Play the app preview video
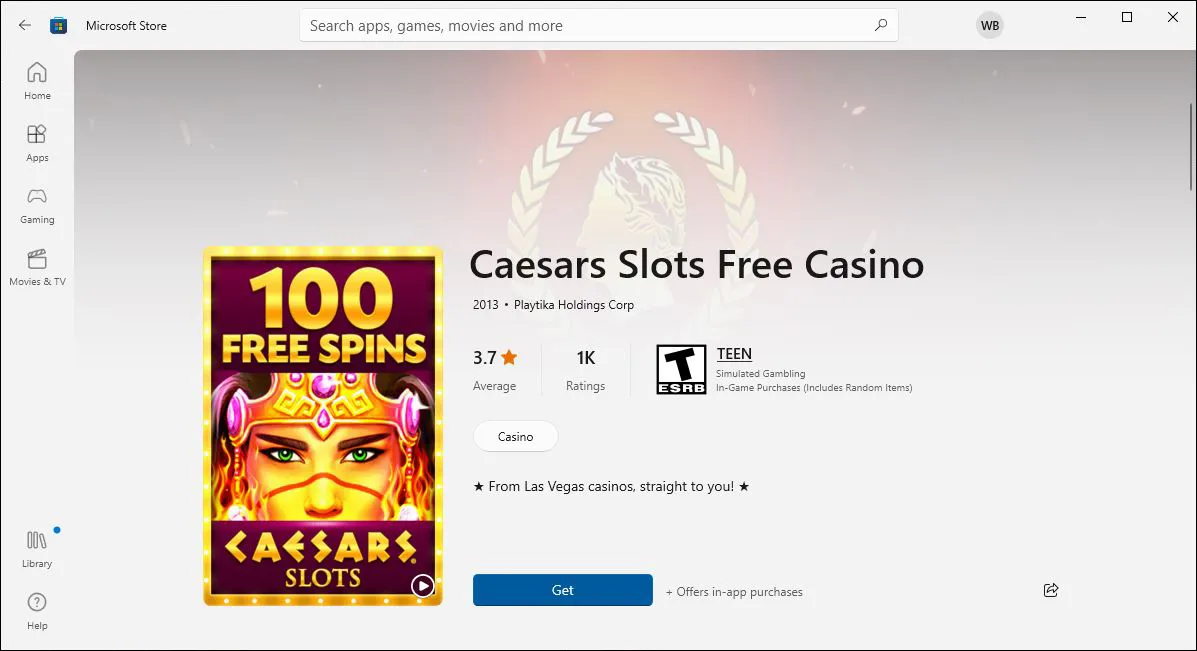 click(422, 586)
